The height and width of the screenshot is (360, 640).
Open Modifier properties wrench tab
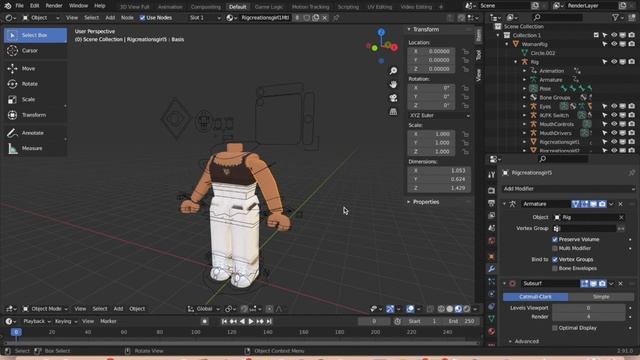click(491, 269)
